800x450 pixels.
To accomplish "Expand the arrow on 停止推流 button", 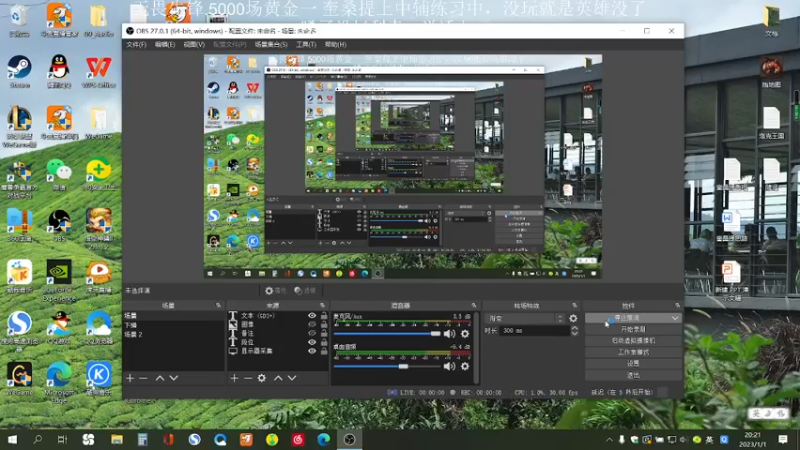I will (675, 318).
